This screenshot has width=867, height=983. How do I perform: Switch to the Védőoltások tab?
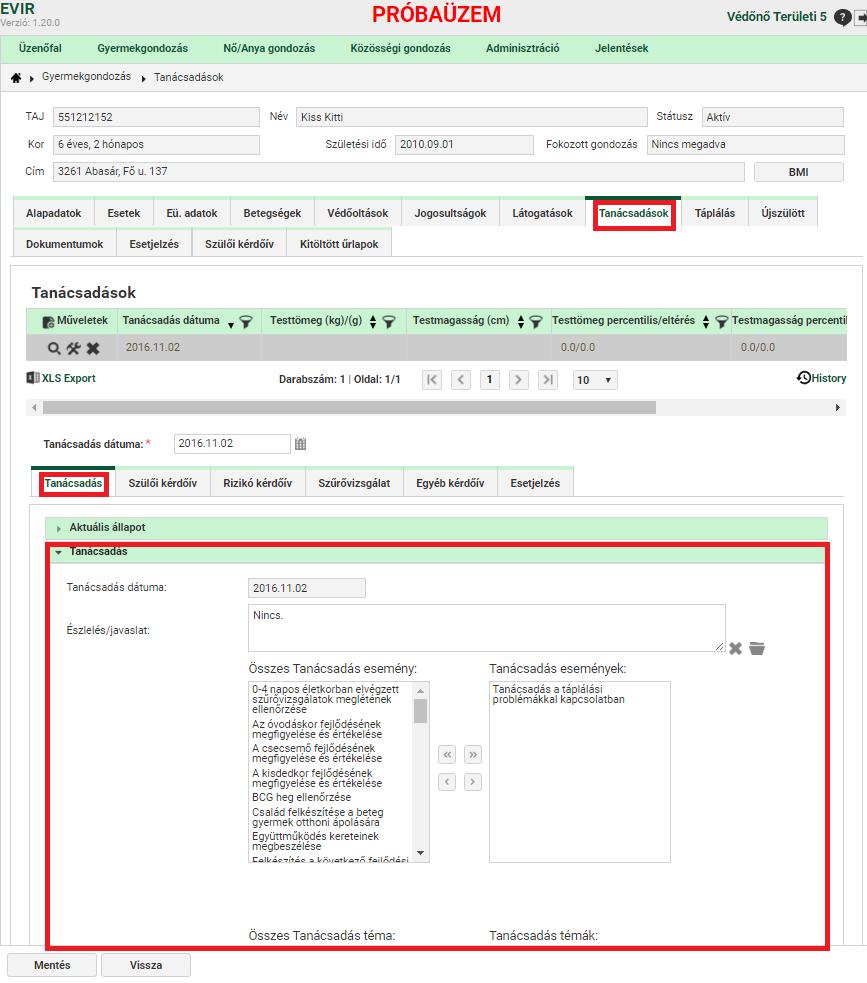[x=357, y=213]
